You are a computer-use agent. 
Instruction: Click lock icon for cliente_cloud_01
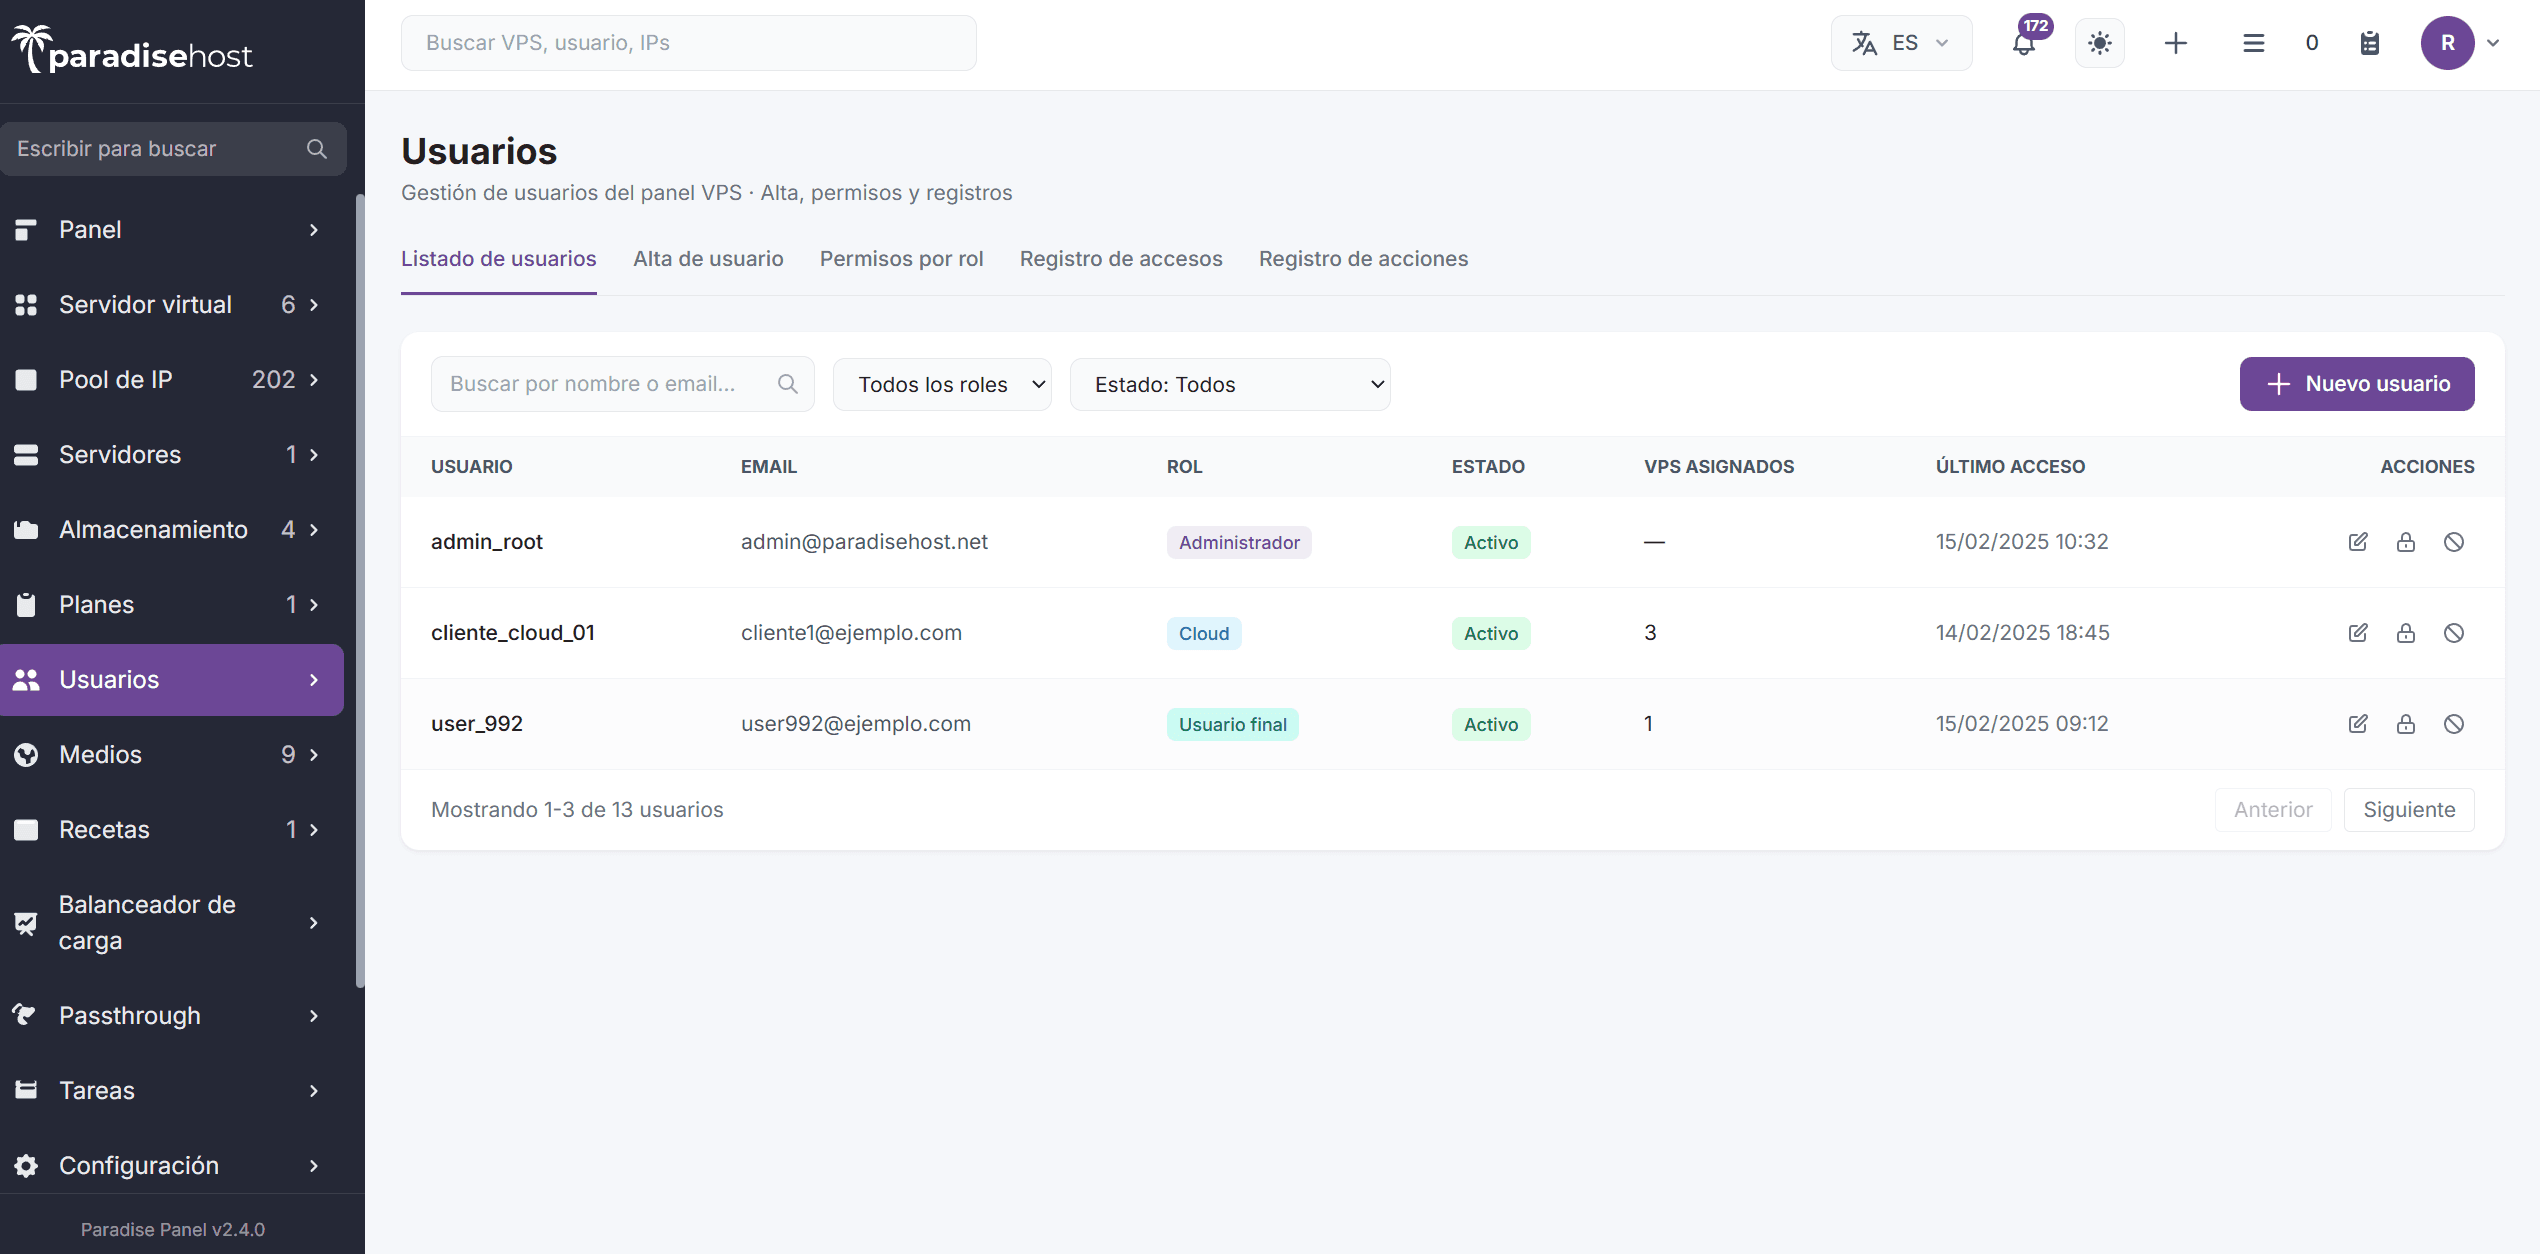tap(2406, 633)
